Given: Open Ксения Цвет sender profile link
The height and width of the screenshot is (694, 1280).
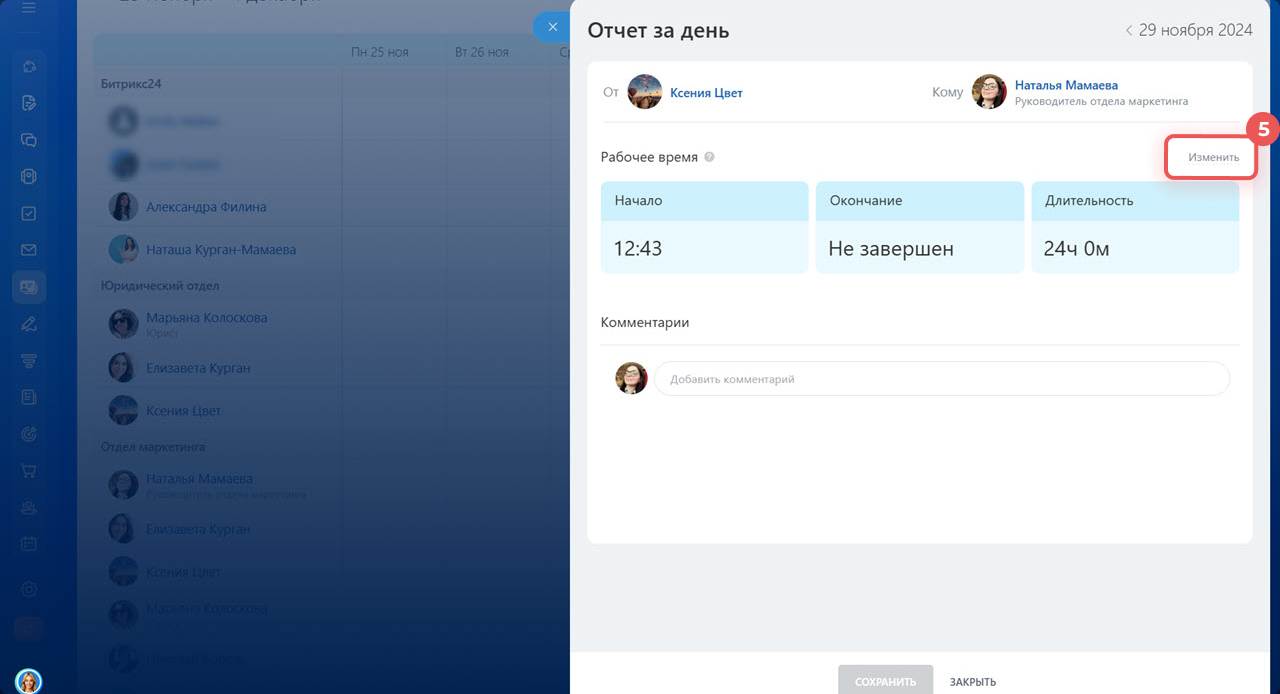Looking at the screenshot, I should (706, 93).
